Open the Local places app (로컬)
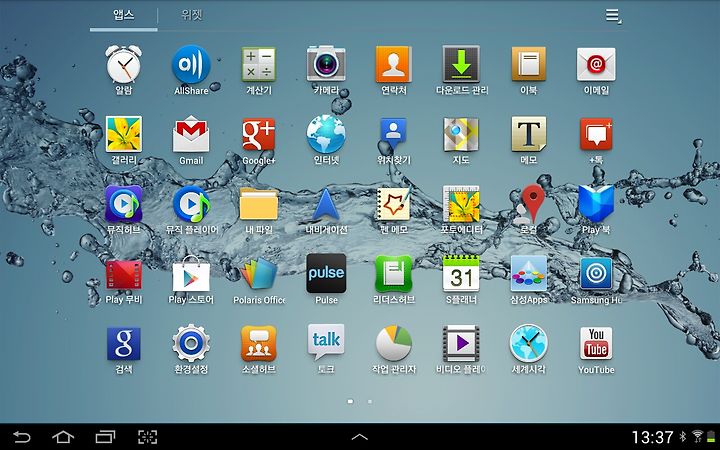Screen dimensions: 720x450 click(x=530, y=204)
